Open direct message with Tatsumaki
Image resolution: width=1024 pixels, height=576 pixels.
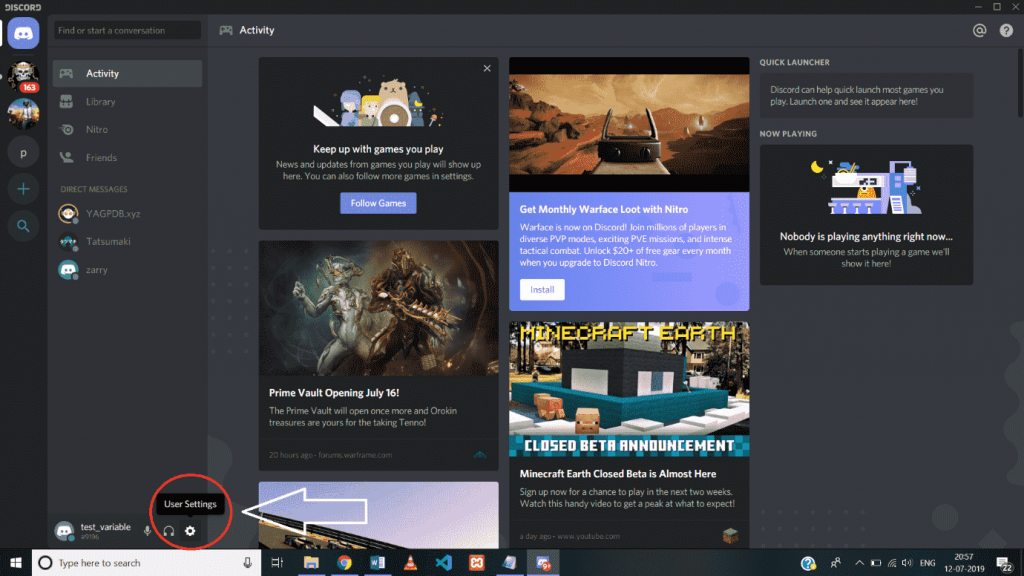[127, 242]
